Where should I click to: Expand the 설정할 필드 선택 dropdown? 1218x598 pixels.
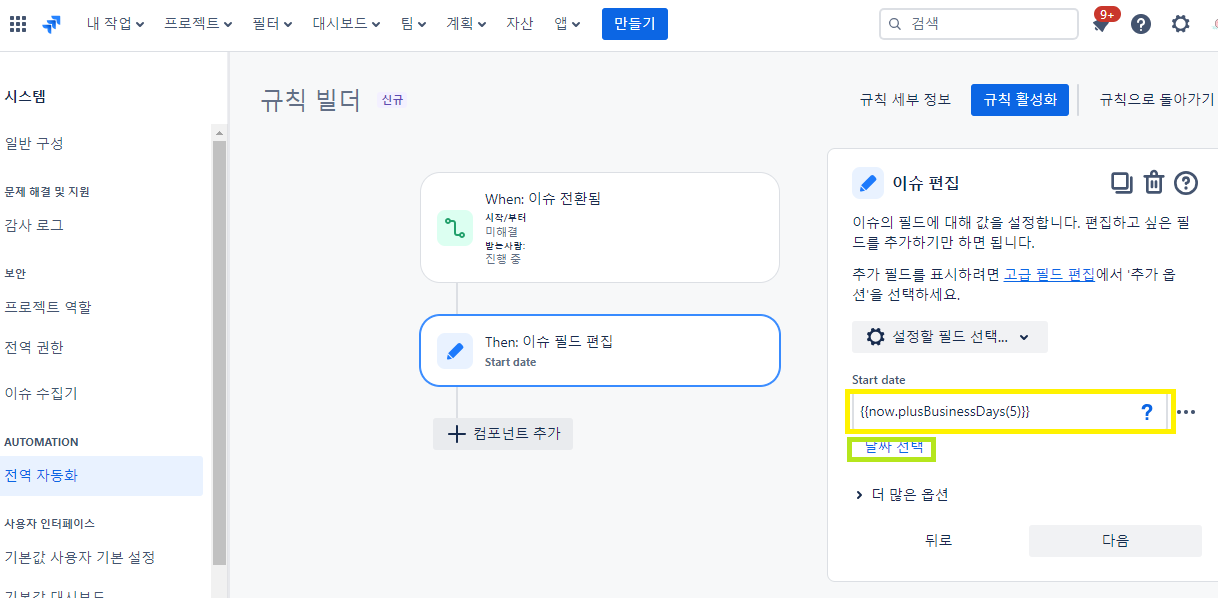pos(950,337)
